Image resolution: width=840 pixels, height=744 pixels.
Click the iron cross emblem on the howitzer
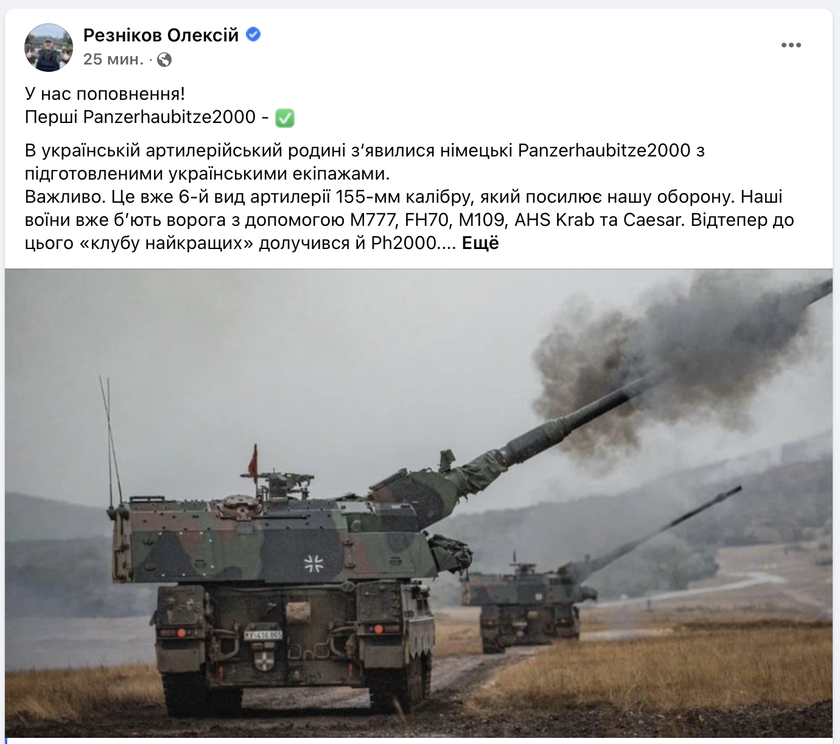tap(313, 563)
